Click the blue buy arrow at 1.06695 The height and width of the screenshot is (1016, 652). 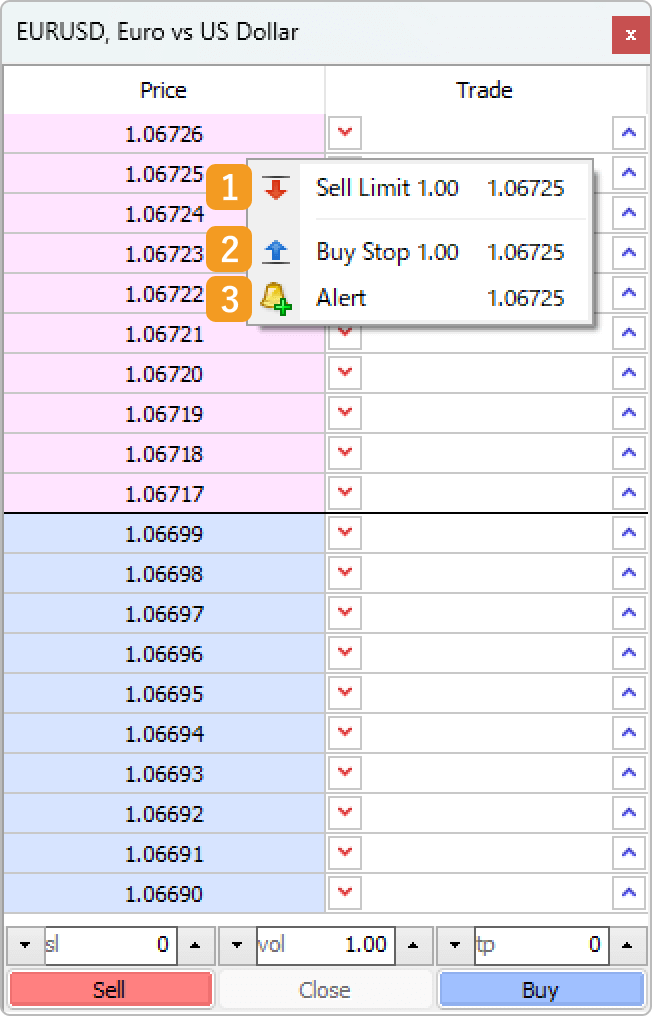coord(629,693)
